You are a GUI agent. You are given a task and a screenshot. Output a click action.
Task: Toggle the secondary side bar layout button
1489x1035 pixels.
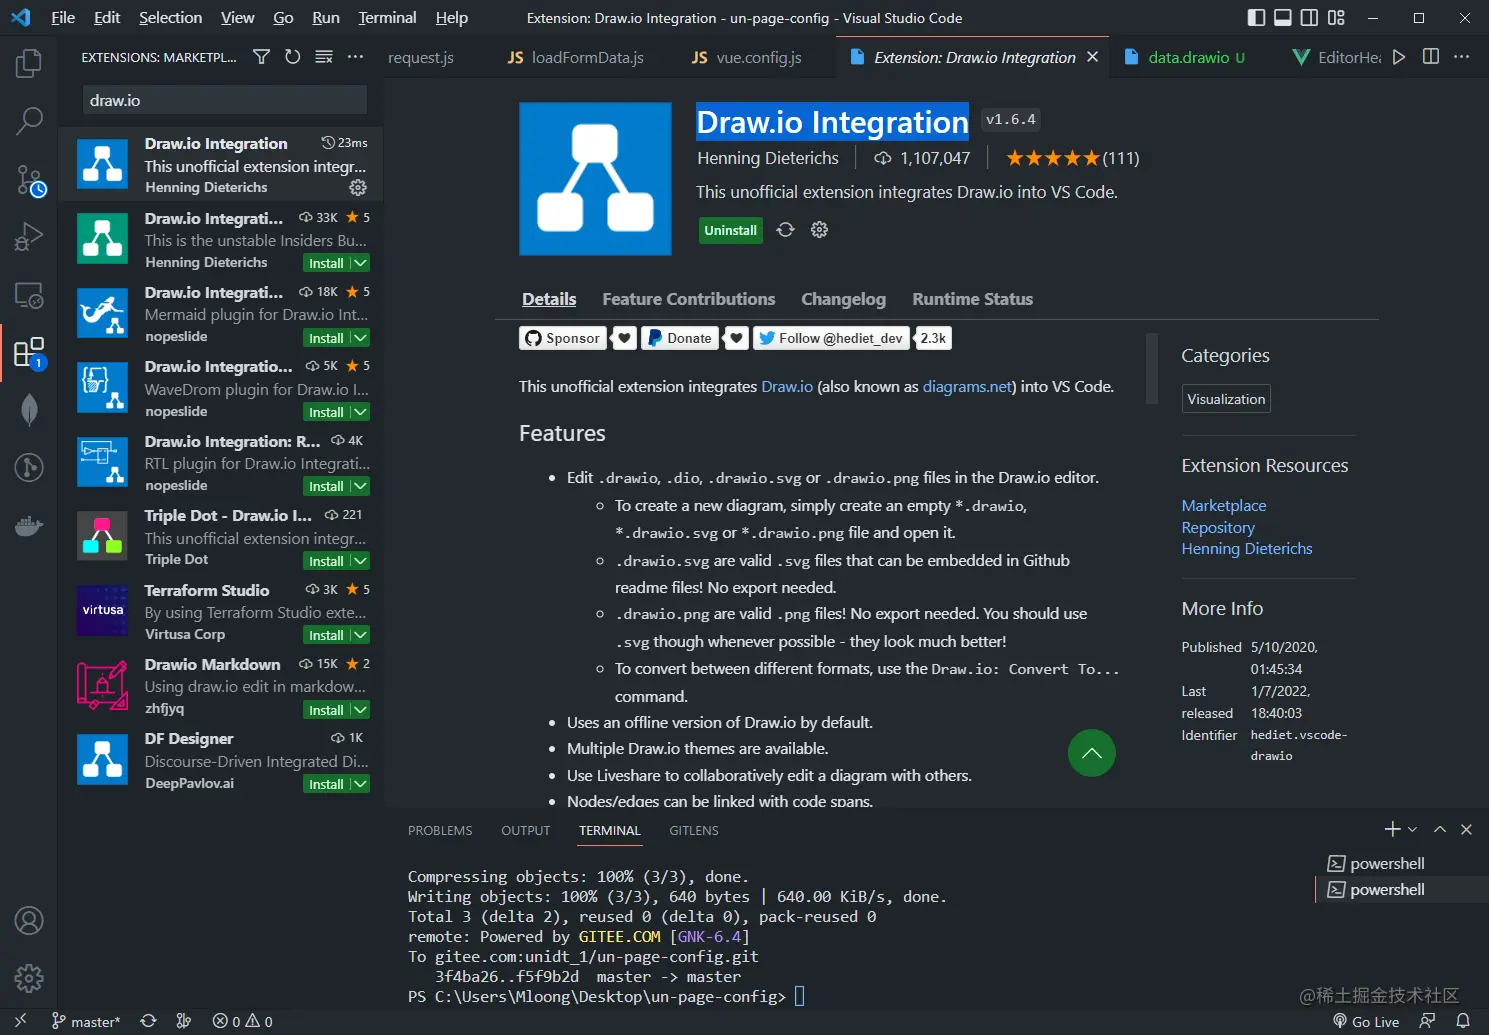1309,18
